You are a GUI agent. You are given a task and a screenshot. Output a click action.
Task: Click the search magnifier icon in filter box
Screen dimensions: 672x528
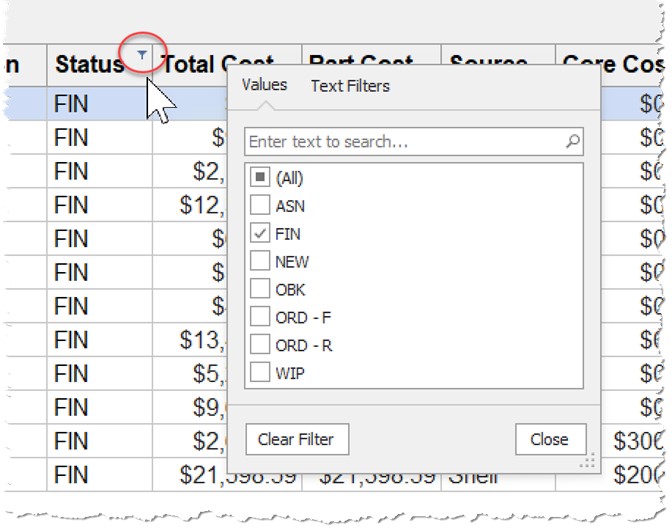(572, 142)
